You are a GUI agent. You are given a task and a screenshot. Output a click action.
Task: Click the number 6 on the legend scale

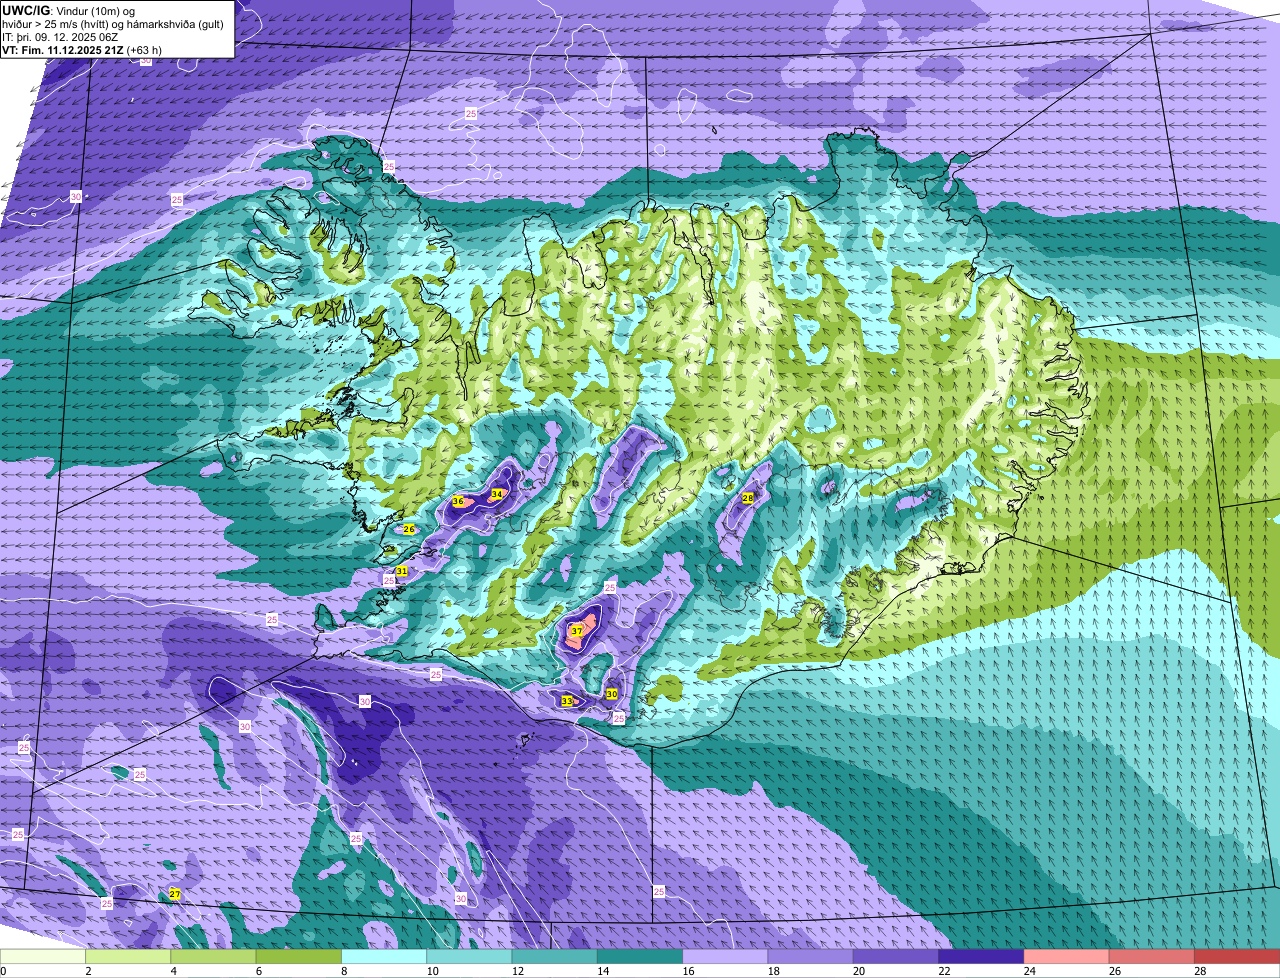[258, 971]
